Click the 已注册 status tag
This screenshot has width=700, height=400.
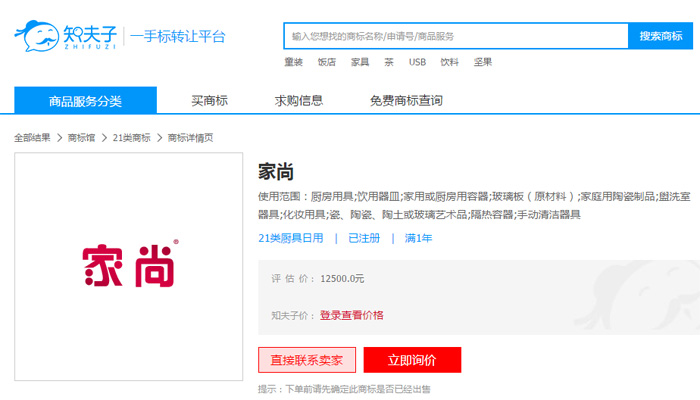coord(364,238)
